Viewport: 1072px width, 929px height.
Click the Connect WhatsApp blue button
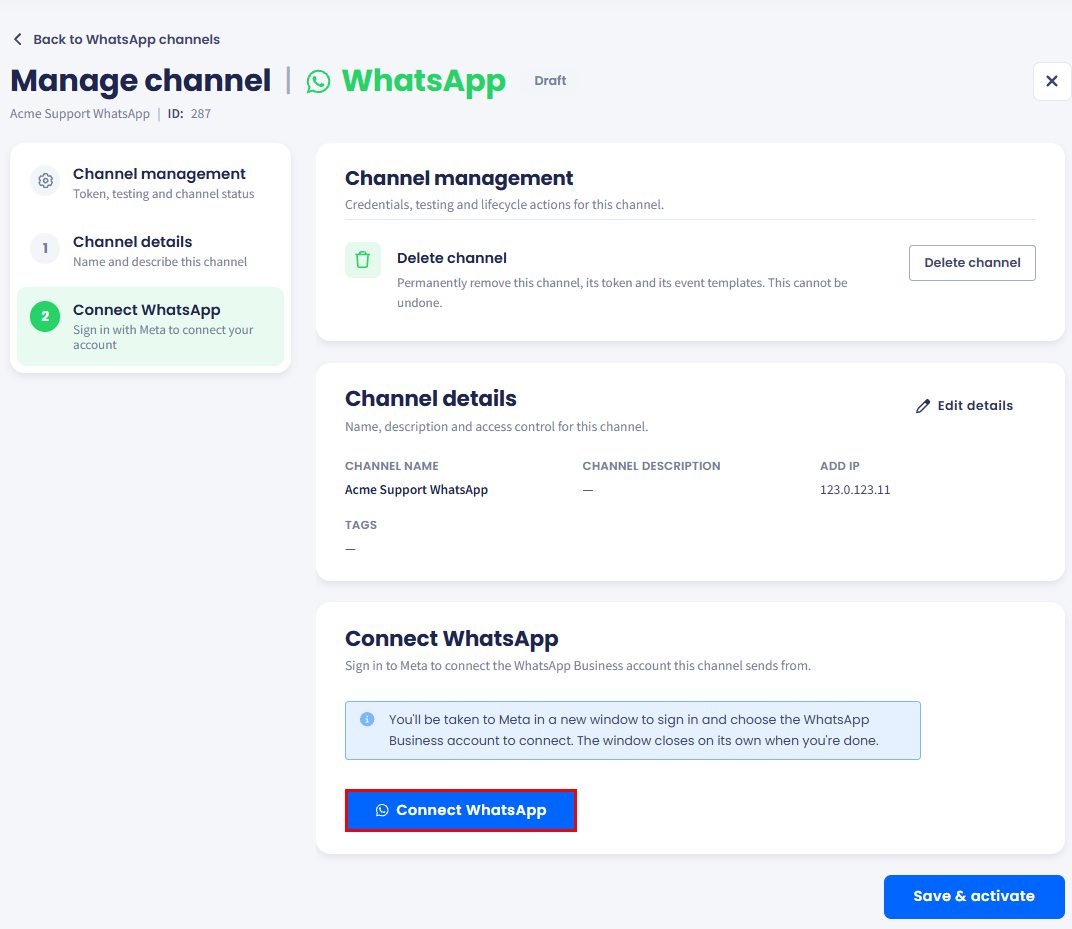[461, 810]
